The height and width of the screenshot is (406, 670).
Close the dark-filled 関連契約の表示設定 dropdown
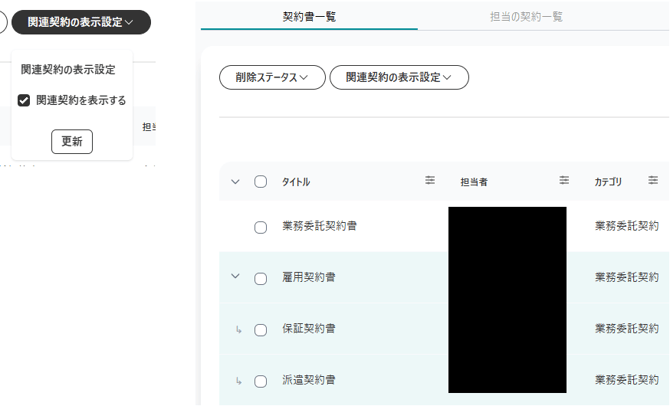(81, 21)
